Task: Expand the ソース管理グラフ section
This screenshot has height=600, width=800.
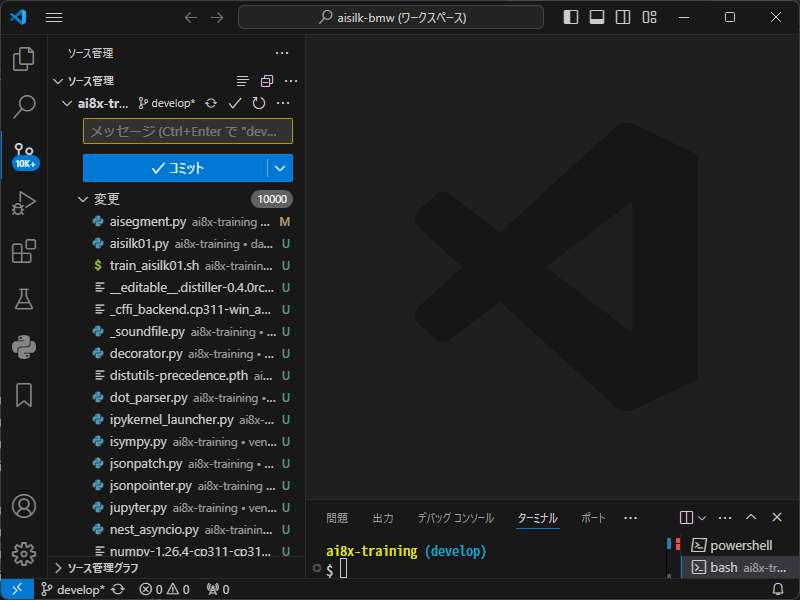Action: (x=58, y=568)
